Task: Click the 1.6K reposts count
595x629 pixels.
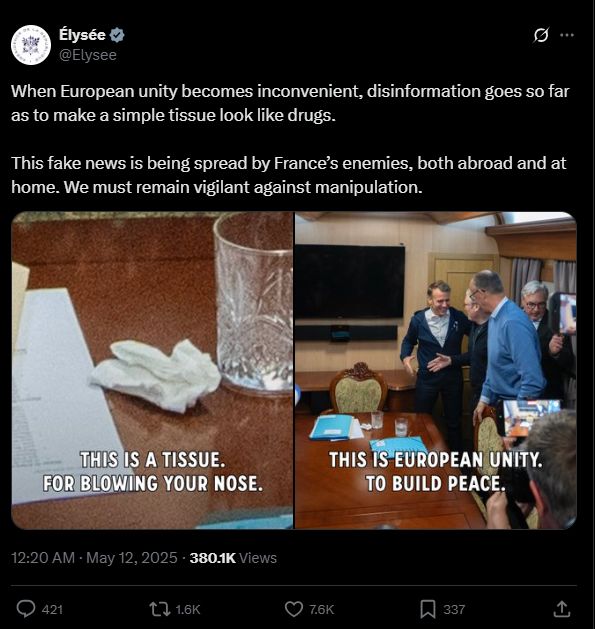Action: (188, 610)
